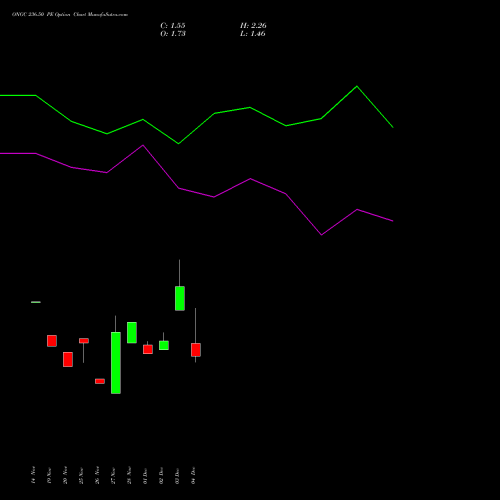Image resolution: width=500 pixels, height=500 pixels.
Task: Select the 02 Dec date label
Action: point(161,475)
